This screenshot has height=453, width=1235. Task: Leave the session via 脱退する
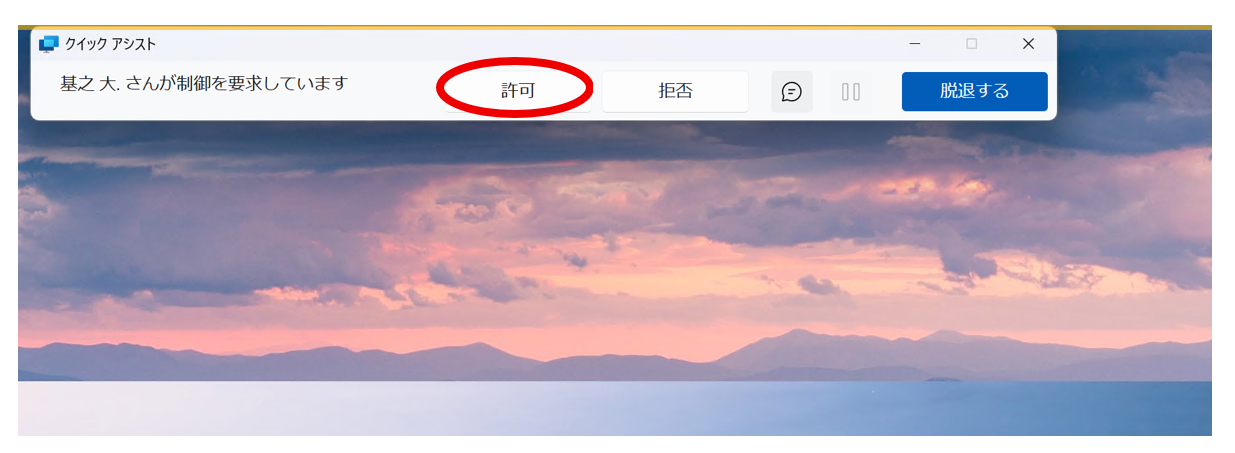[974, 92]
